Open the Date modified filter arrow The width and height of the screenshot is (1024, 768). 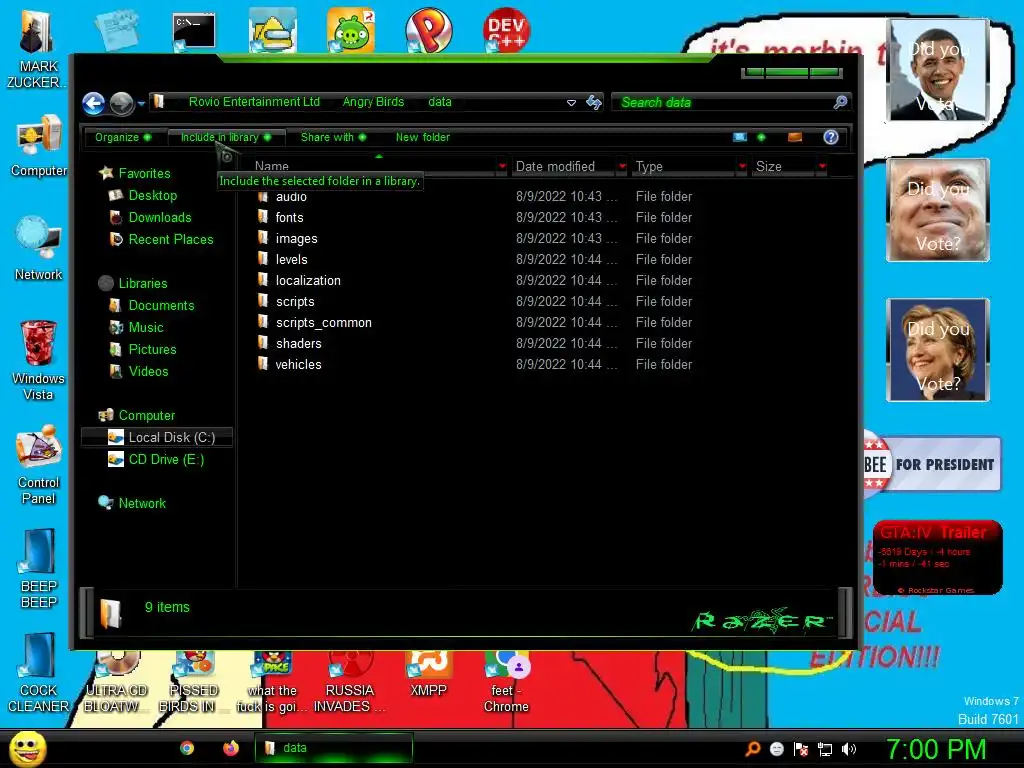coord(622,167)
